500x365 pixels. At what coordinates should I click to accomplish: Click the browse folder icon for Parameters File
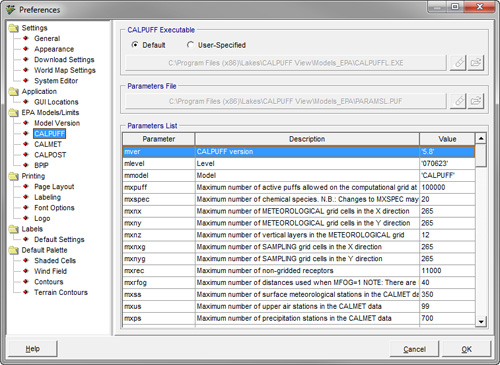[x=476, y=101]
